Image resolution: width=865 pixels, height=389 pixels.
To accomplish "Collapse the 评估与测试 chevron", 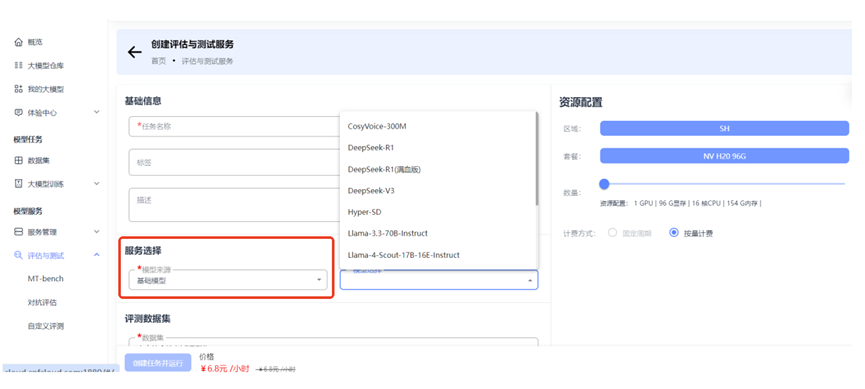I will (x=97, y=255).
